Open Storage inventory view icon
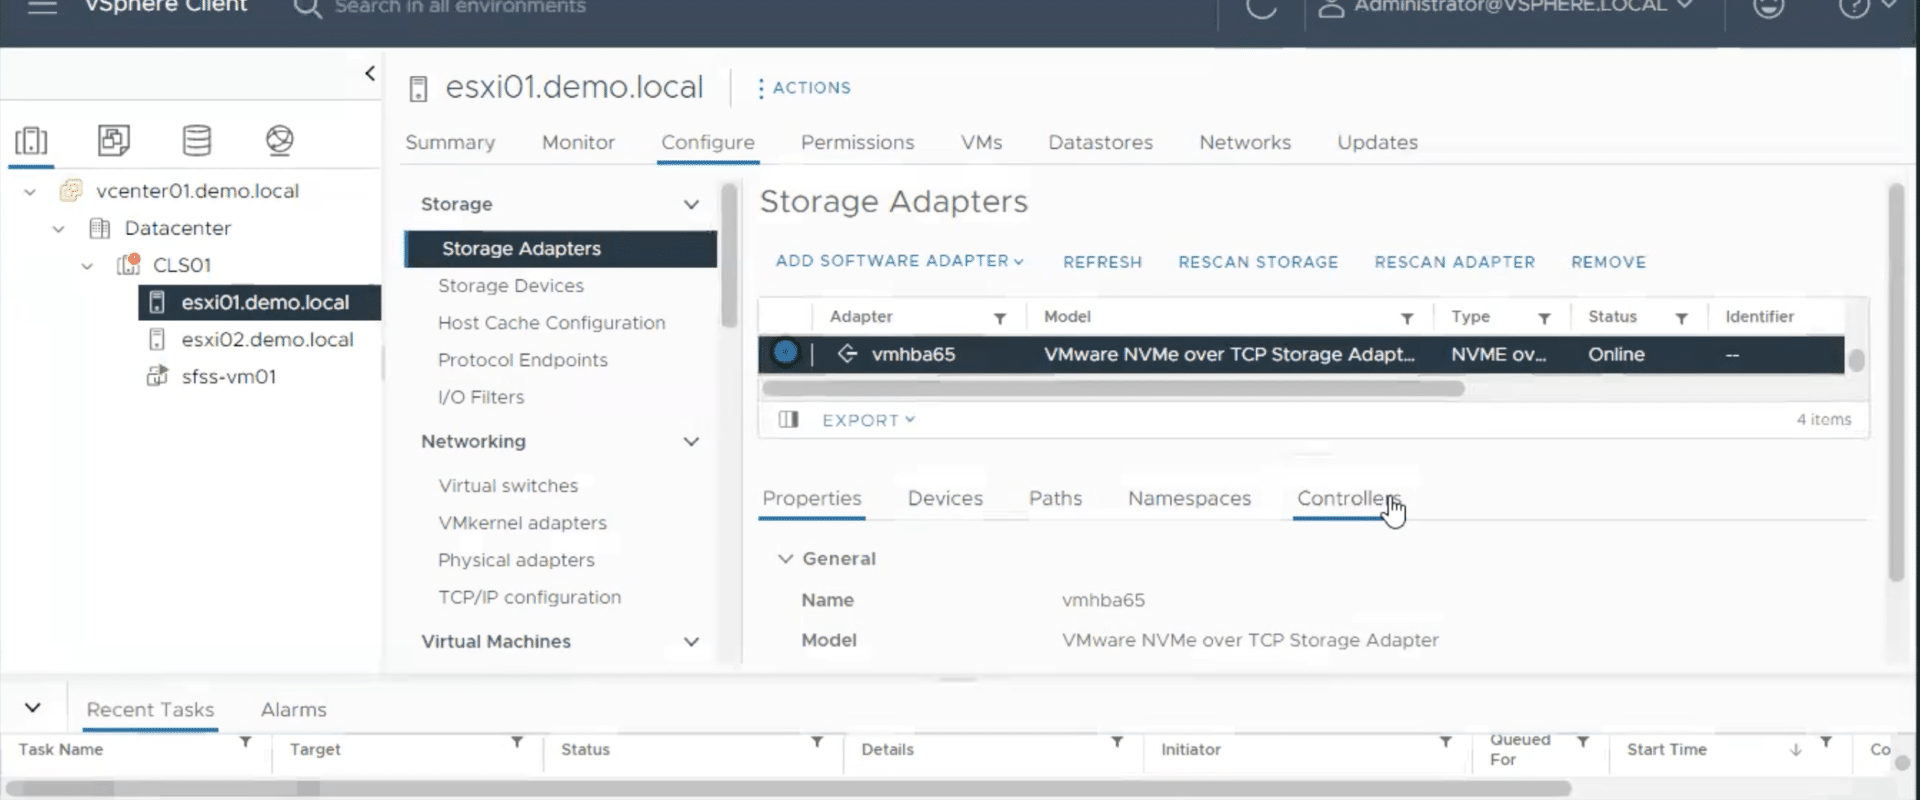This screenshot has height=800, width=1920. click(x=197, y=140)
